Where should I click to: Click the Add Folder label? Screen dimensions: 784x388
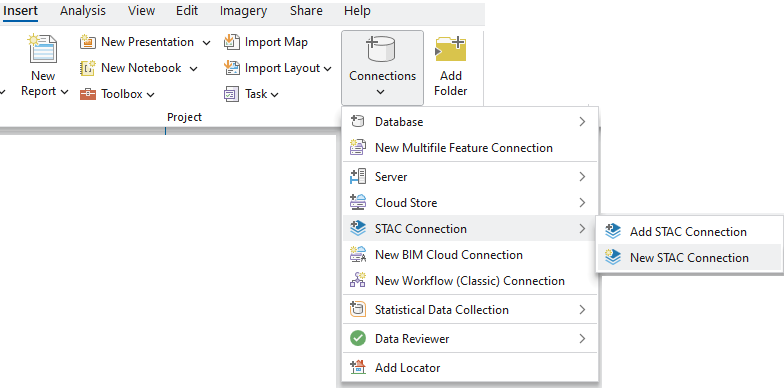tap(450, 84)
